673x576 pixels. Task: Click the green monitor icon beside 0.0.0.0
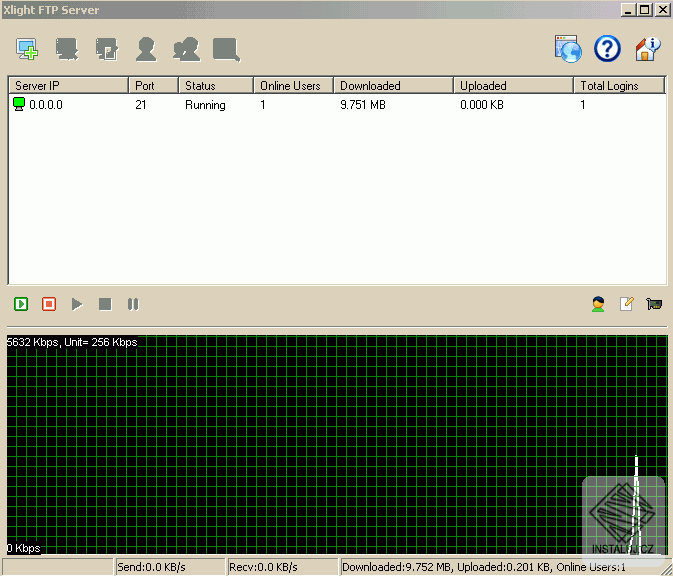point(19,104)
